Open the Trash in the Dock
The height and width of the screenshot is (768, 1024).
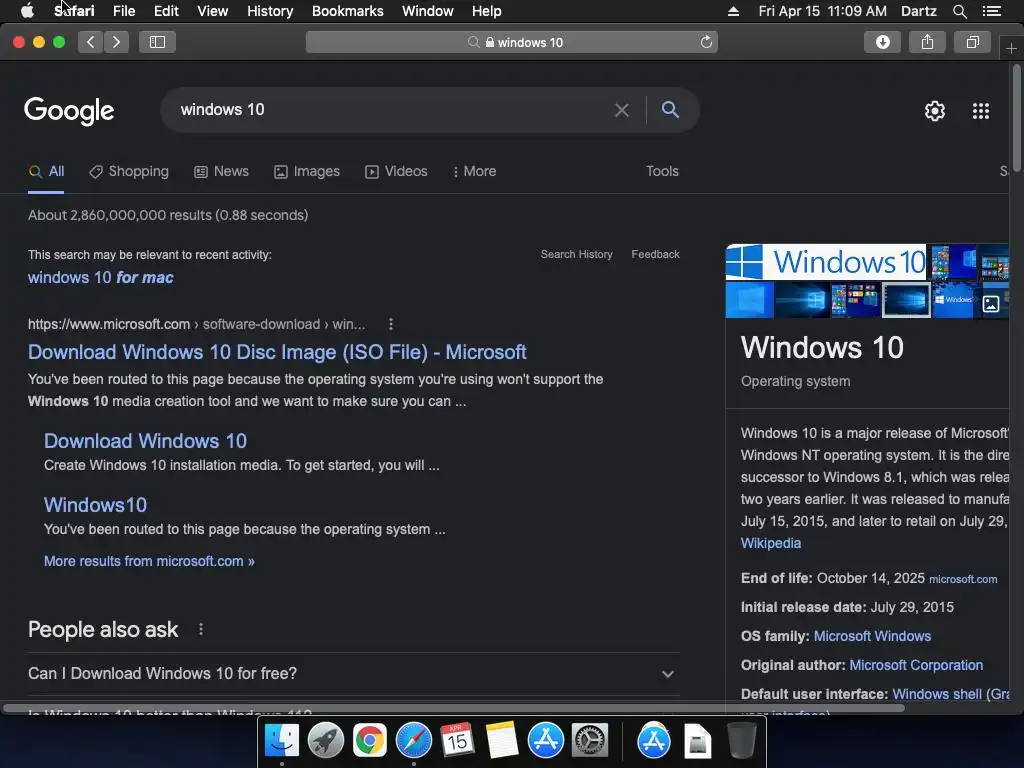(x=741, y=741)
